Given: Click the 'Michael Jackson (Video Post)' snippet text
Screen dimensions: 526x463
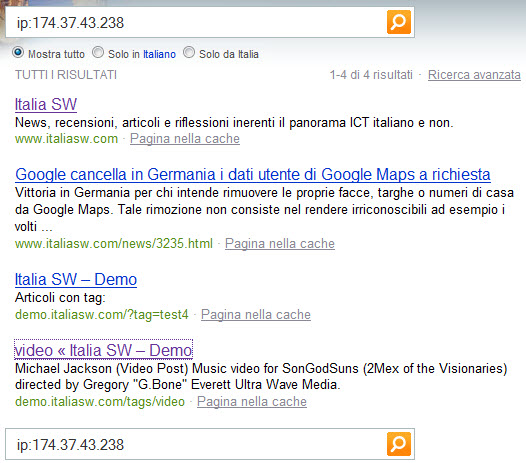Looking at the screenshot, I should [x=261, y=376].
